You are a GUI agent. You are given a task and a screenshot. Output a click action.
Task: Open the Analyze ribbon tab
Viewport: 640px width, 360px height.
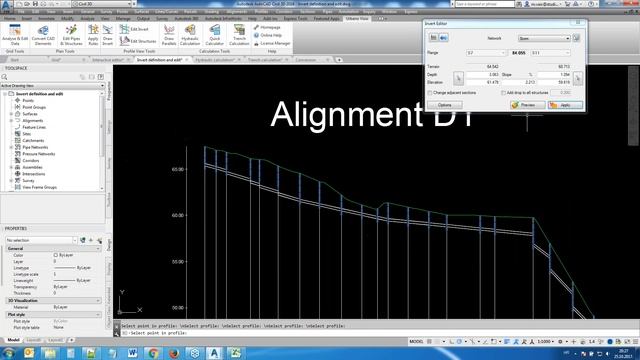click(87, 19)
